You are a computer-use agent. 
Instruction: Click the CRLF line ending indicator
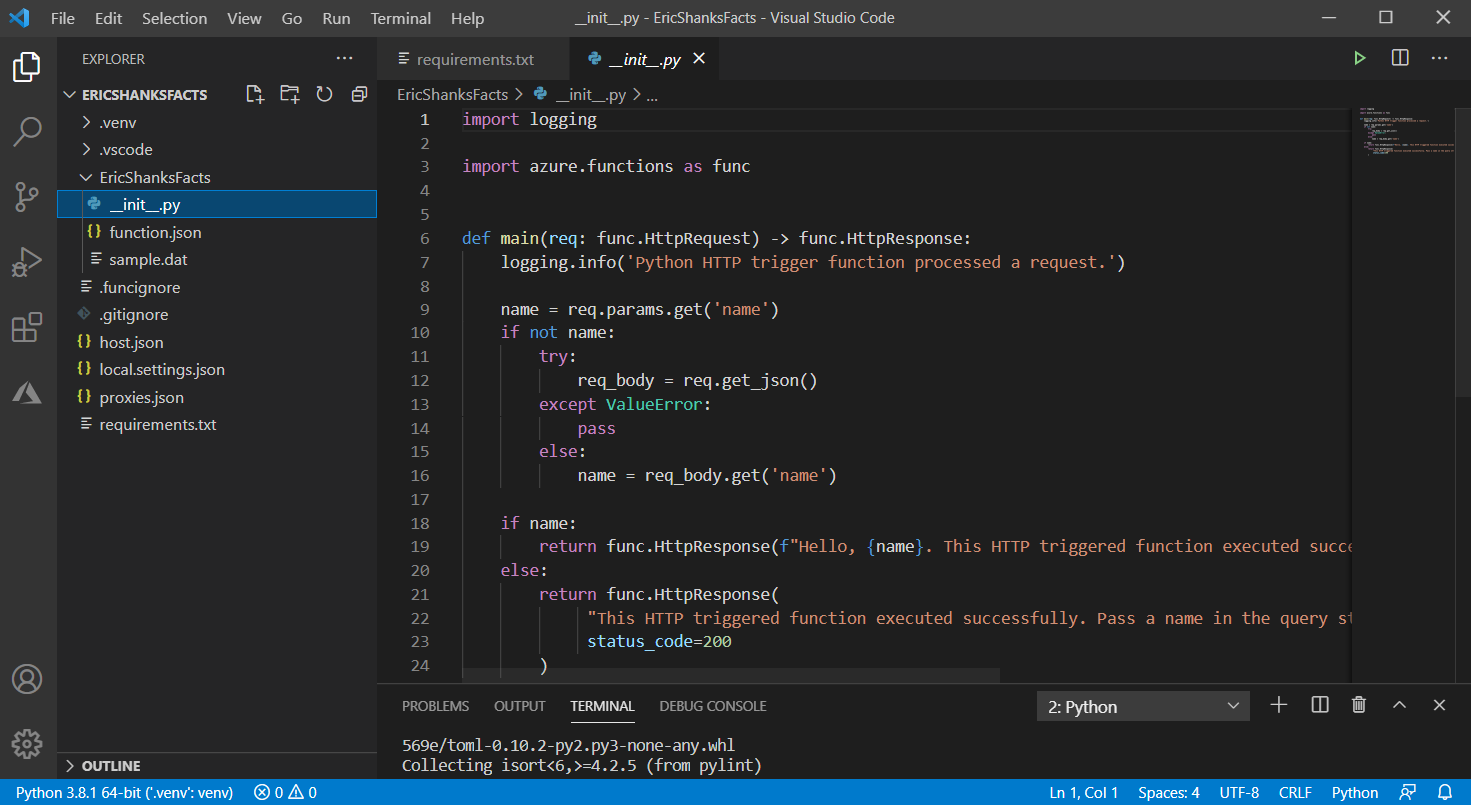[x=1295, y=793]
